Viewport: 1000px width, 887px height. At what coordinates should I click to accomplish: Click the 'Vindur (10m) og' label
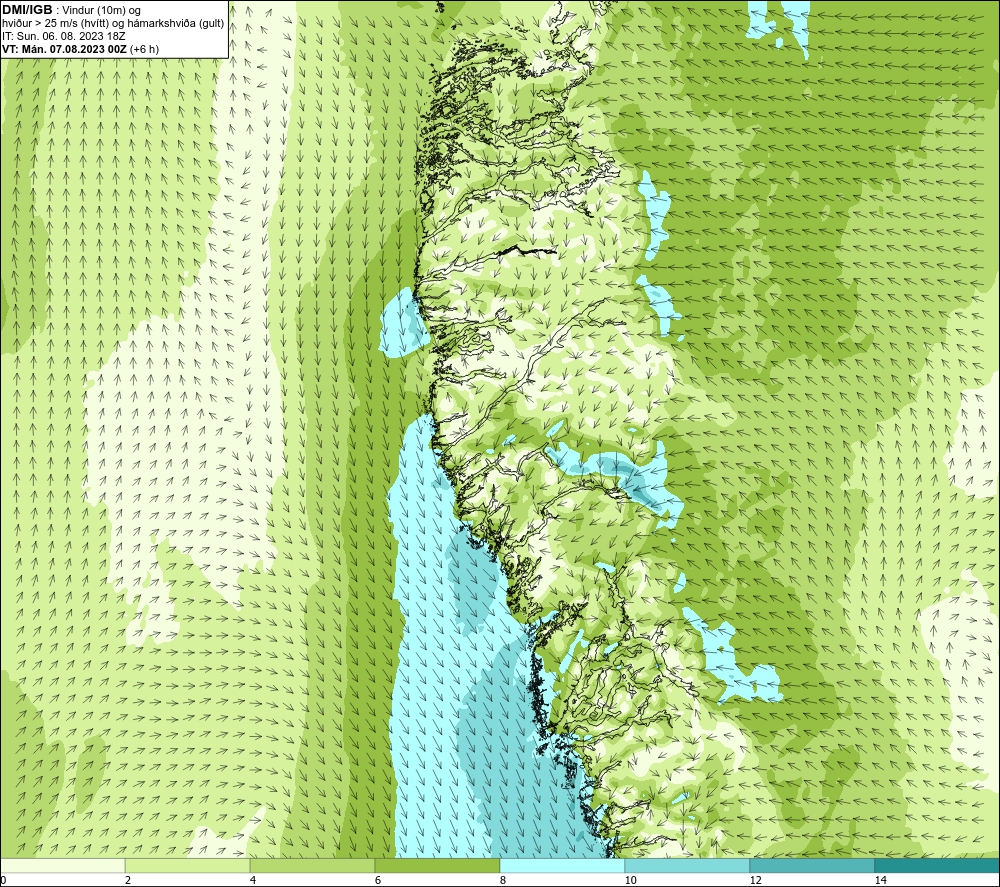click(x=101, y=11)
